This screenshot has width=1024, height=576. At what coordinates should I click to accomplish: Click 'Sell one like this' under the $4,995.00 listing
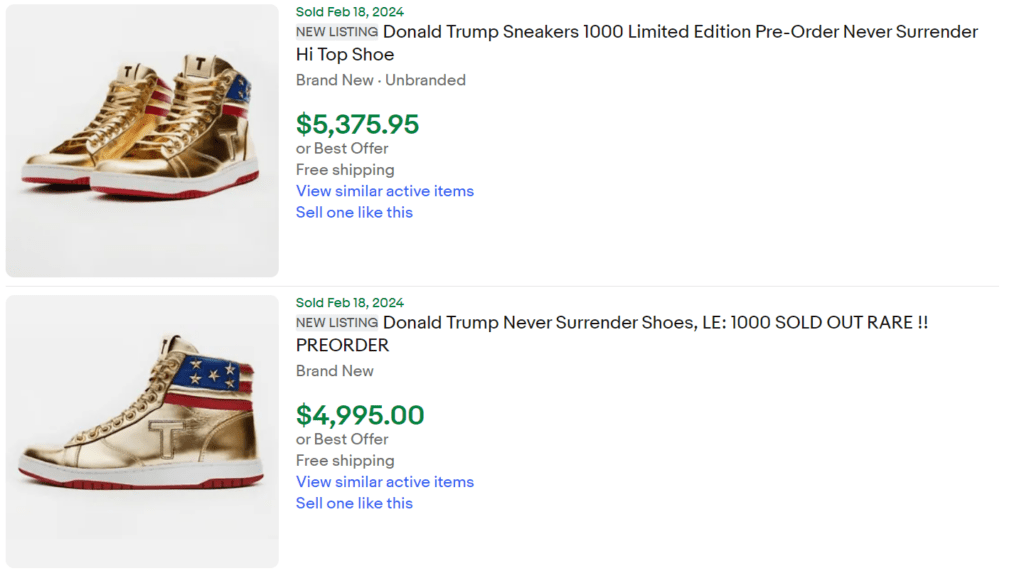pyautogui.click(x=354, y=503)
